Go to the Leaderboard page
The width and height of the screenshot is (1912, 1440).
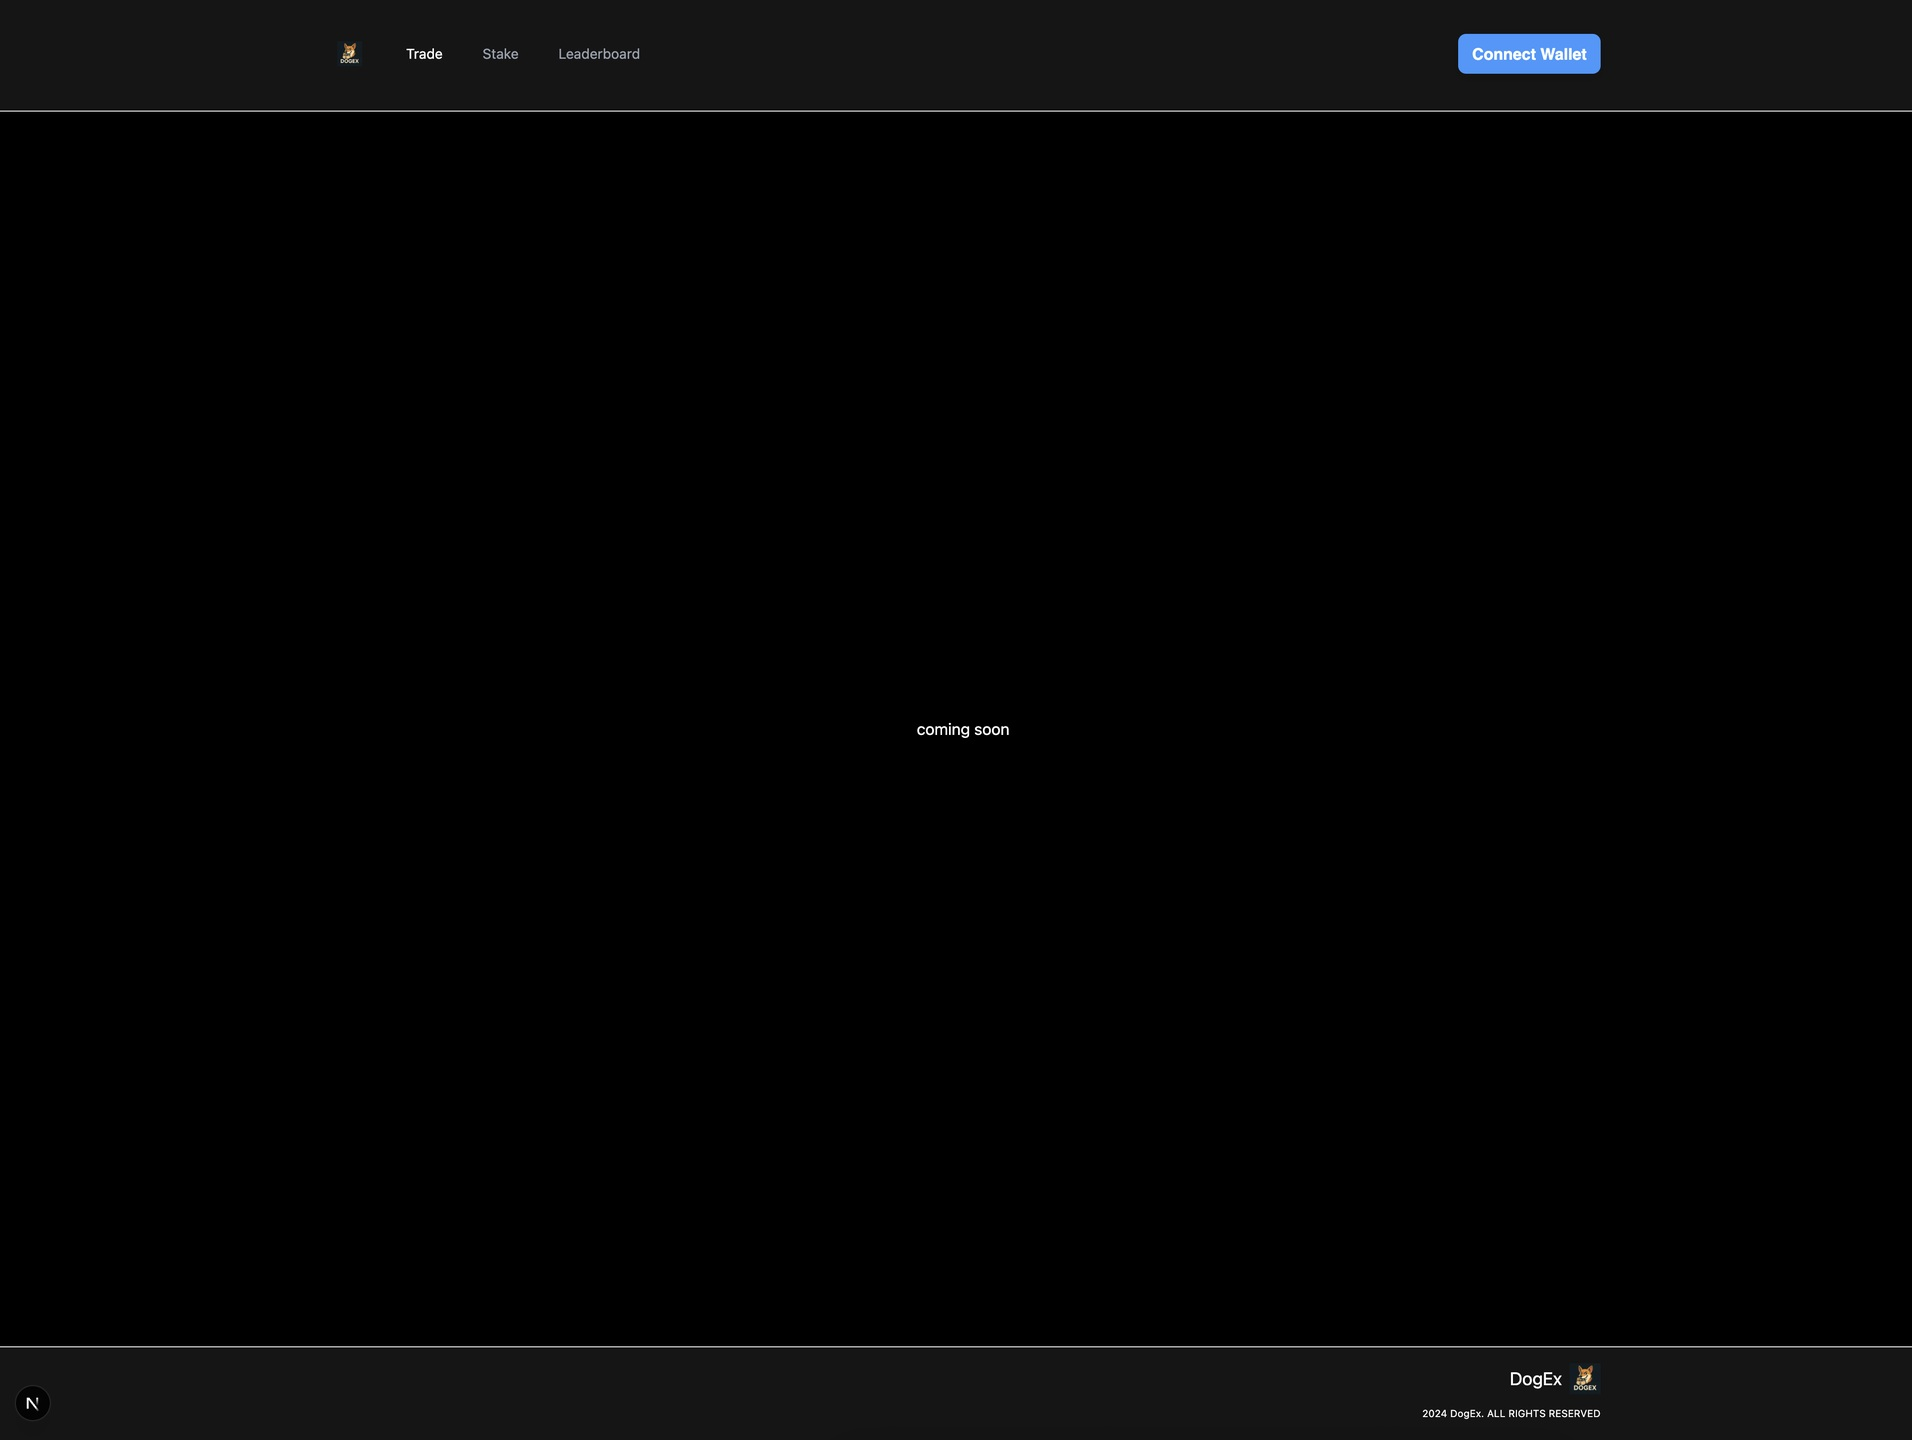pos(599,54)
